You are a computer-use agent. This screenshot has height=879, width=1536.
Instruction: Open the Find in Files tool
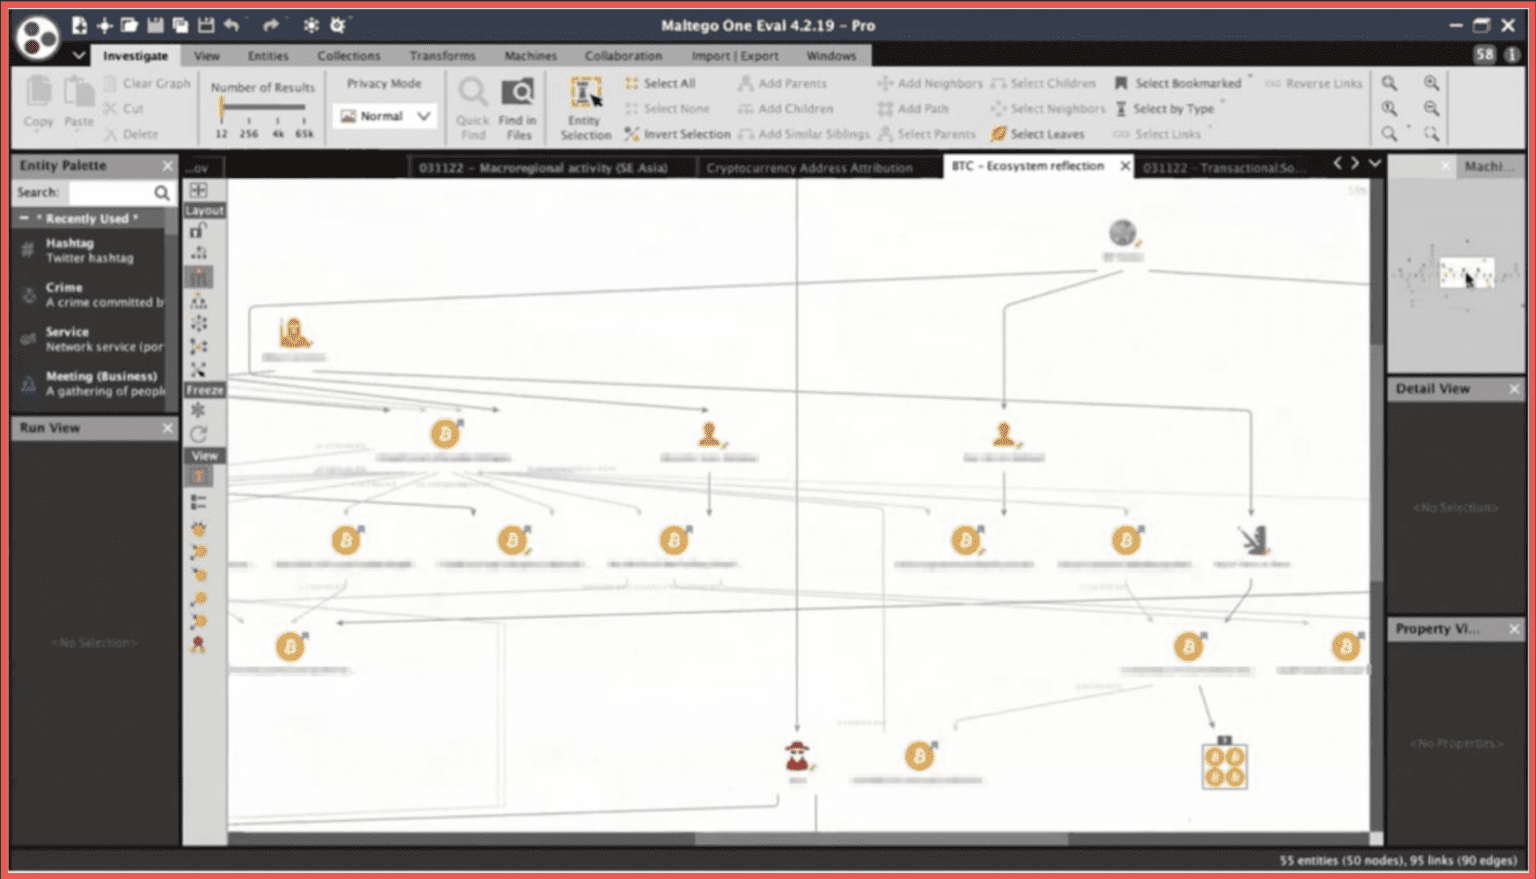point(517,94)
